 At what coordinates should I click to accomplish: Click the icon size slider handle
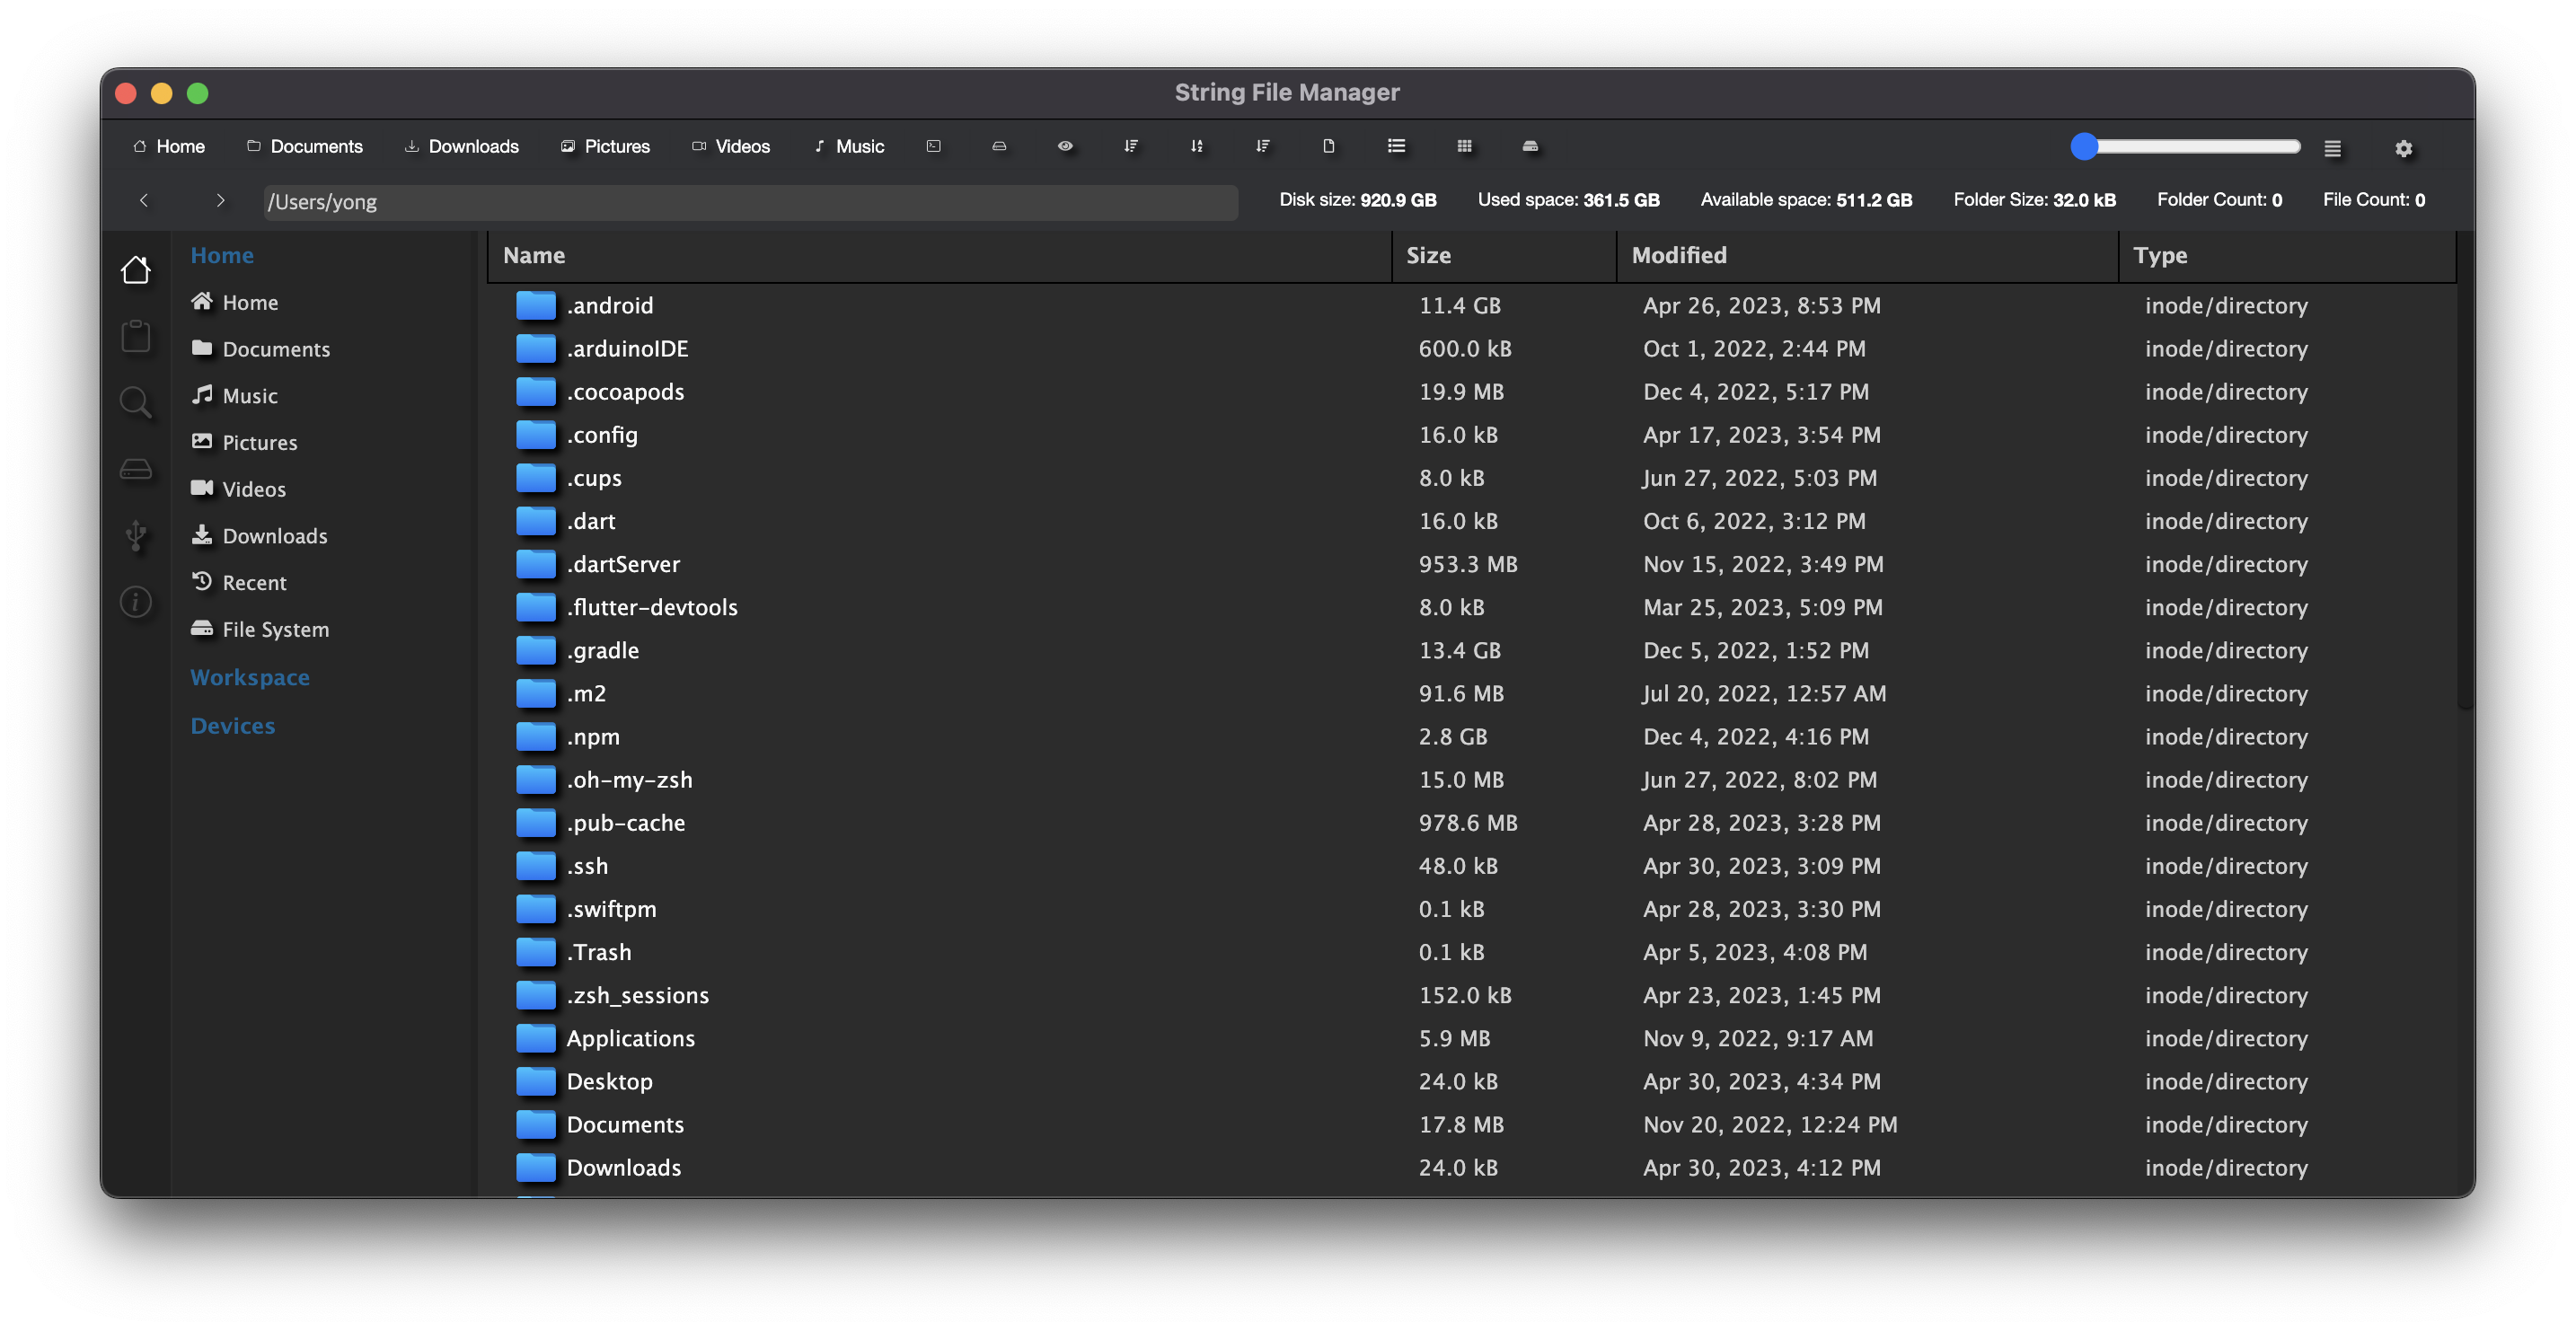click(2084, 147)
